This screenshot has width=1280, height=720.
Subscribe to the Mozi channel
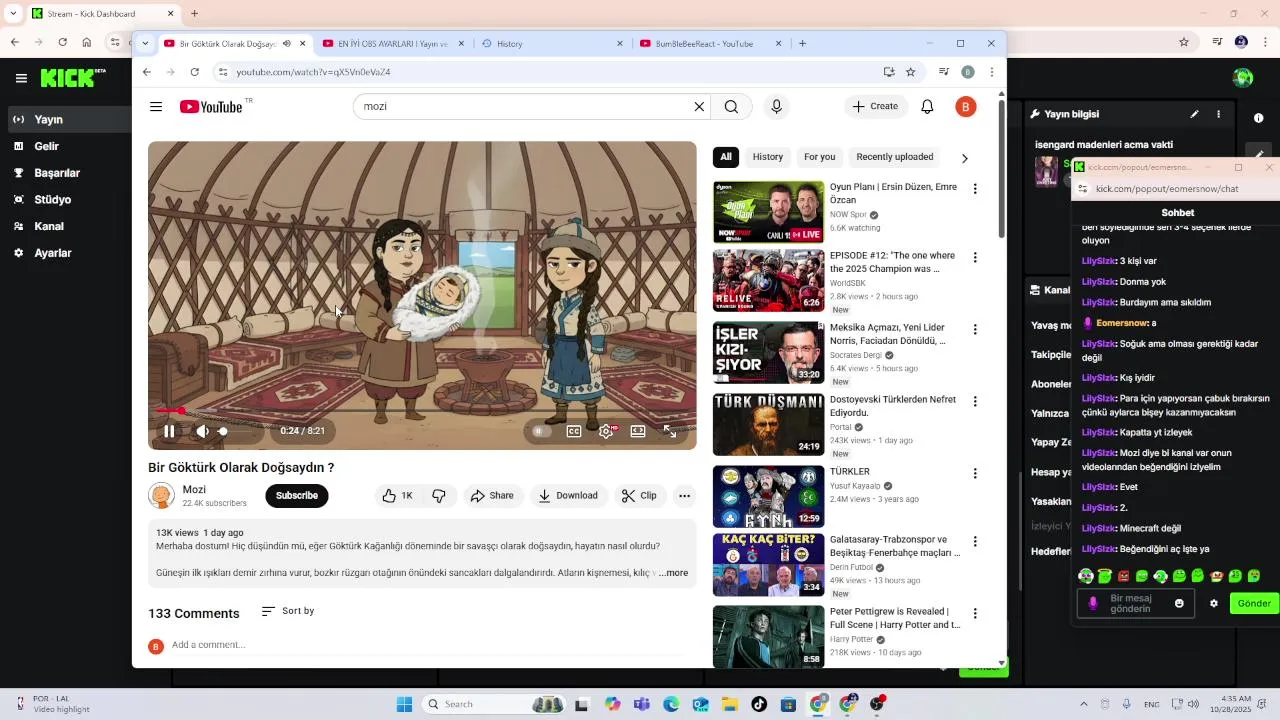click(297, 496)
